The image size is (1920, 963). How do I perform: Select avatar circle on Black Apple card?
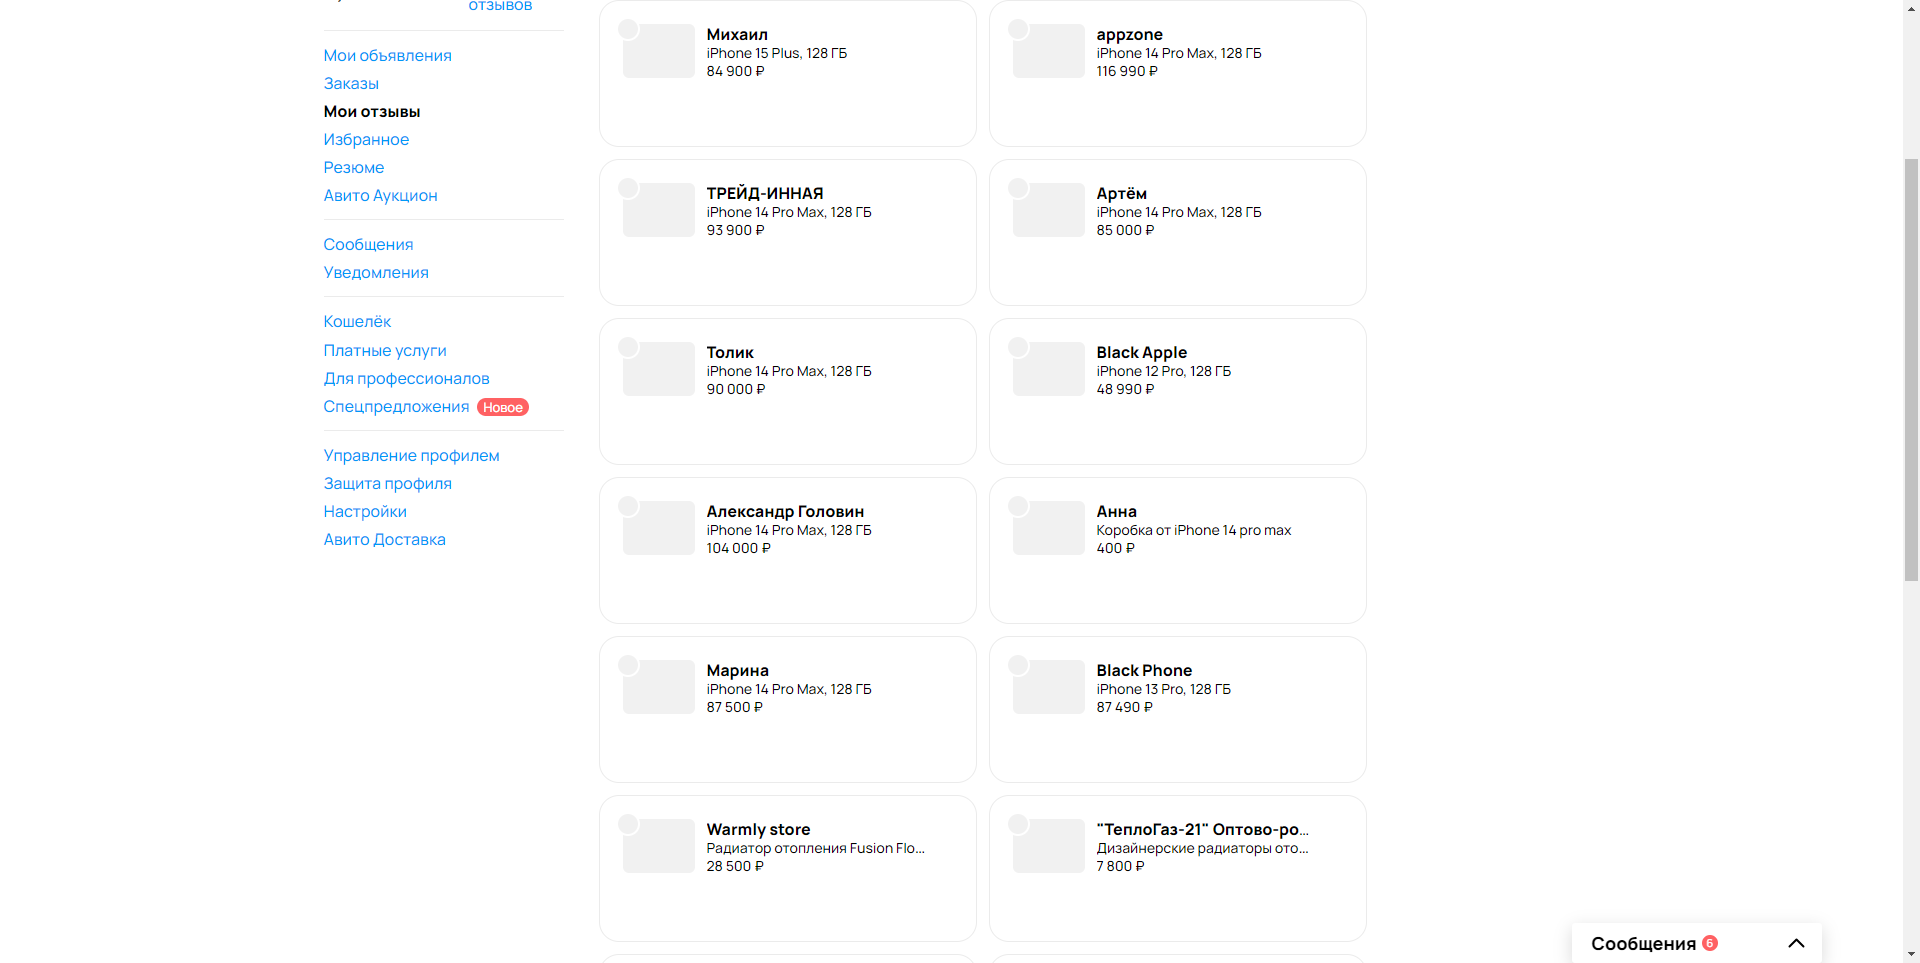(x=1018, y=347)
